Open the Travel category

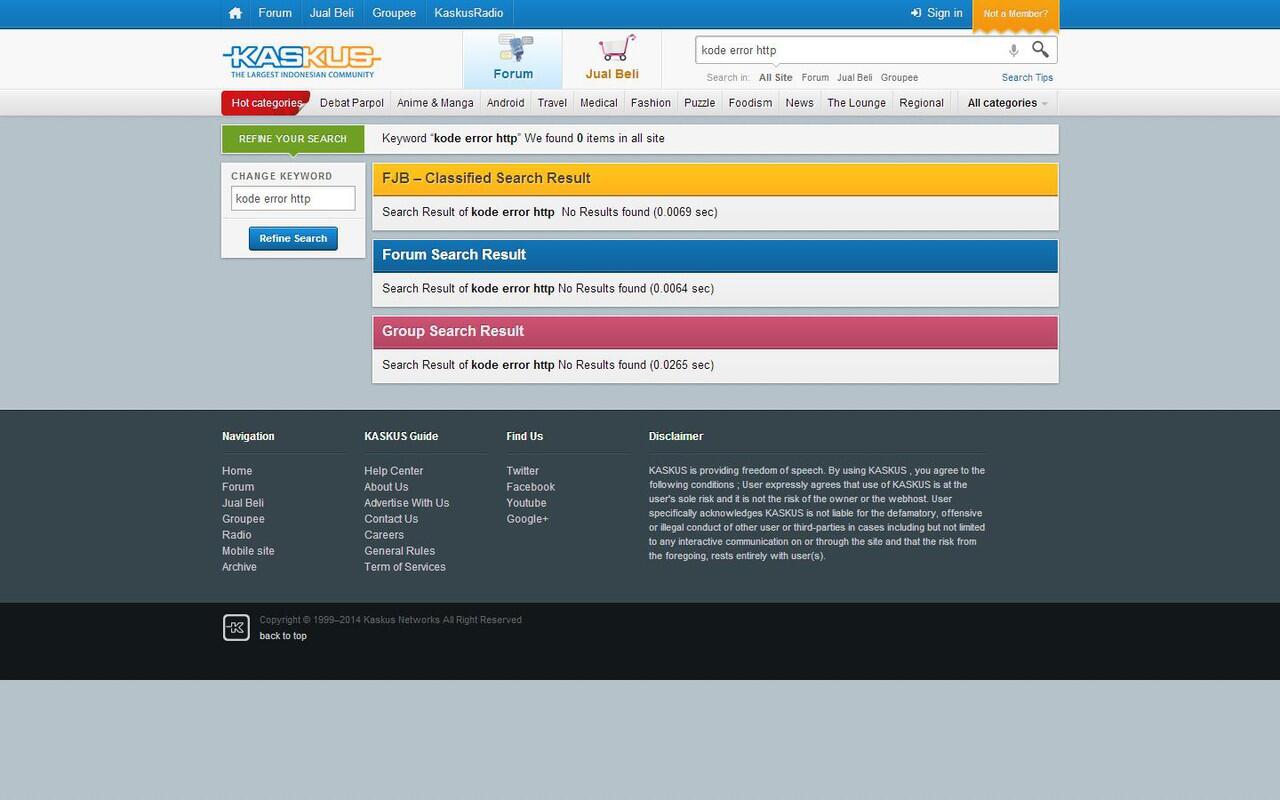[x=552, y=103]
